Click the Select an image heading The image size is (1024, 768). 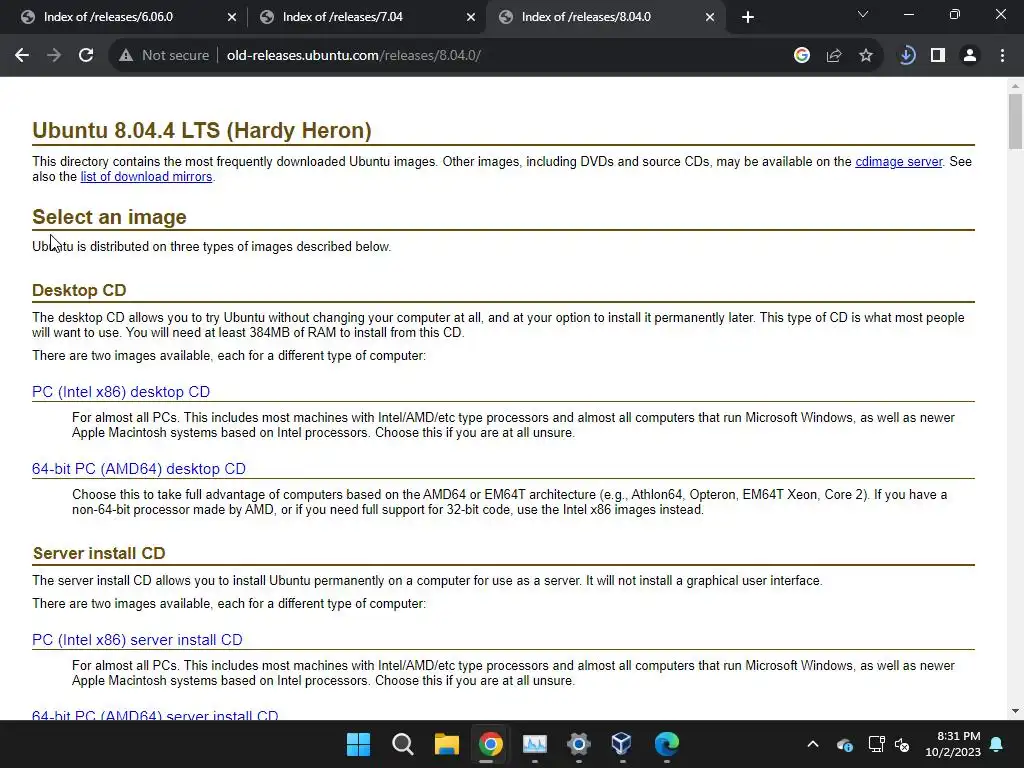click(109, 217)
